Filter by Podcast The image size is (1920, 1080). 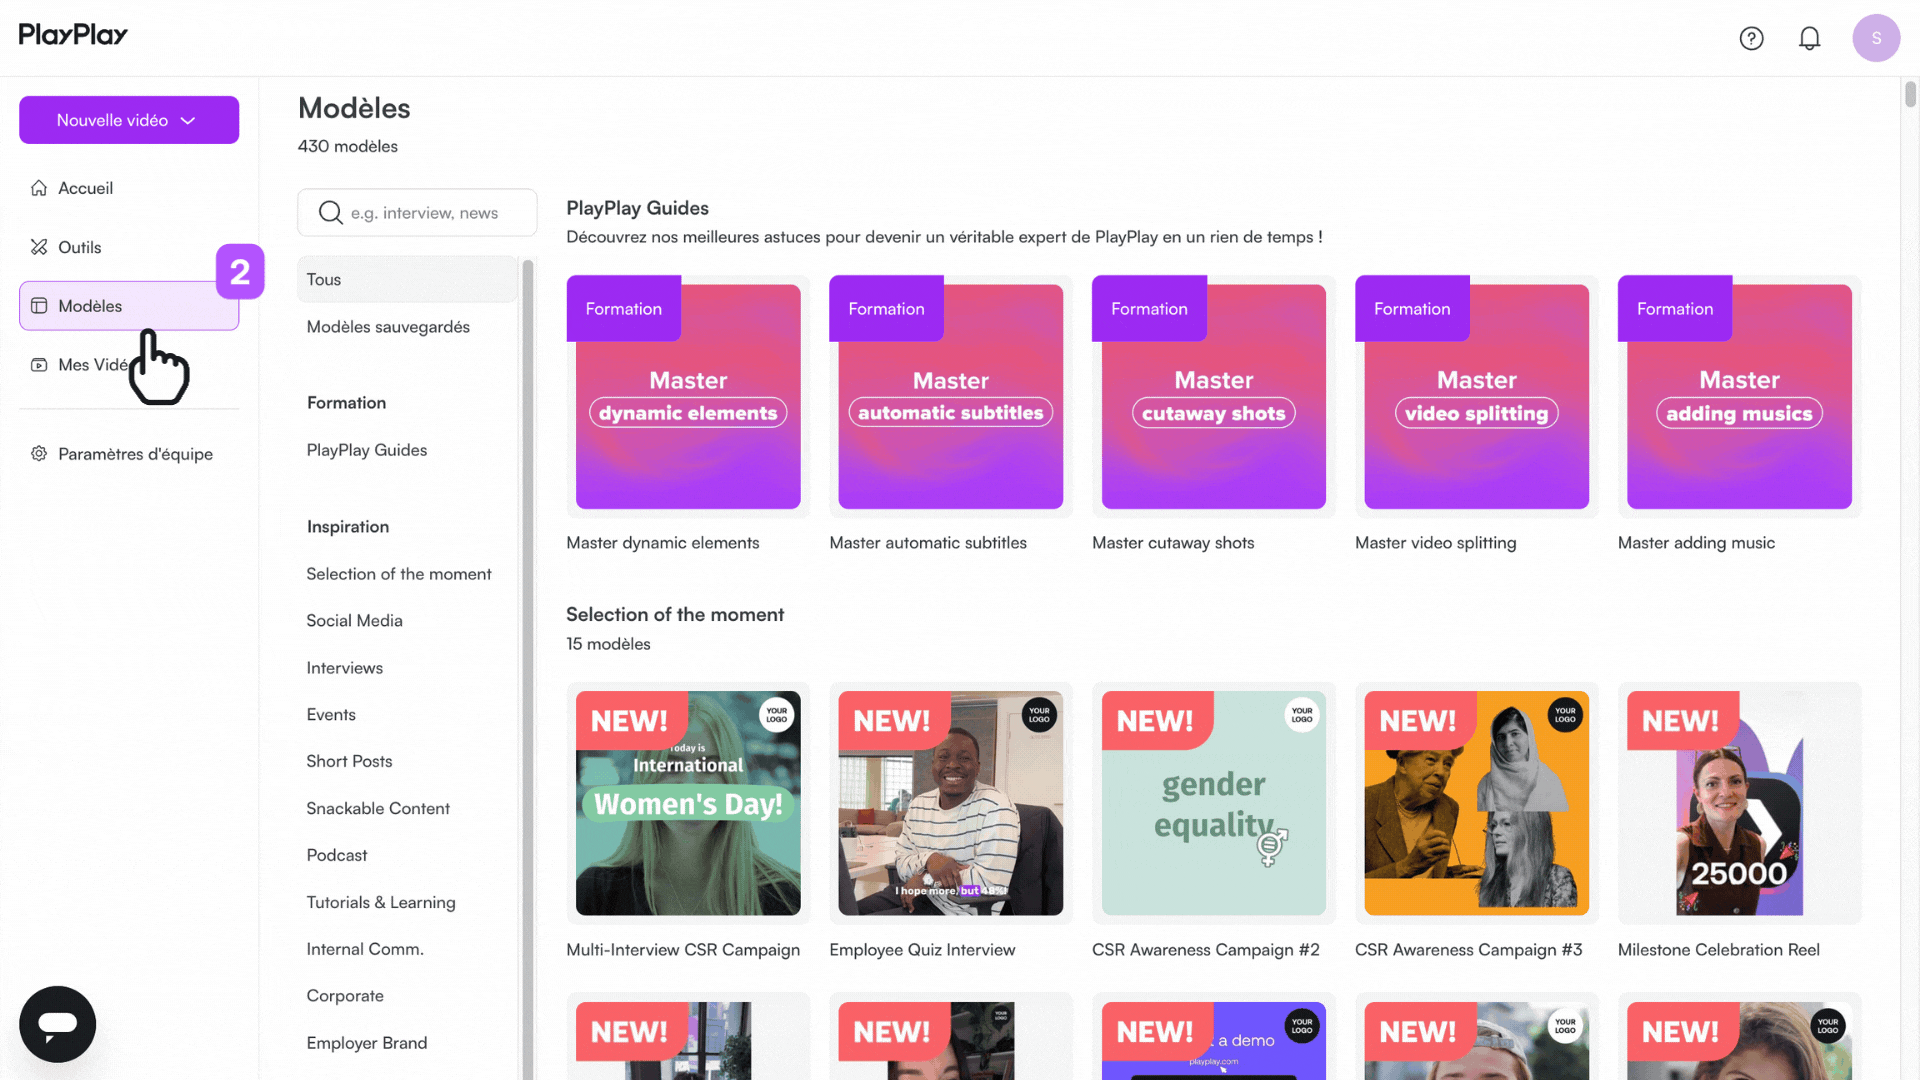pos(337,855)
